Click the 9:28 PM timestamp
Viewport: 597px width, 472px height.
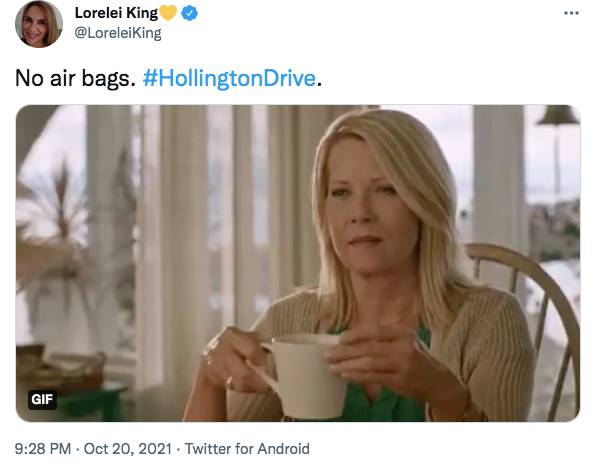point(43,448)
